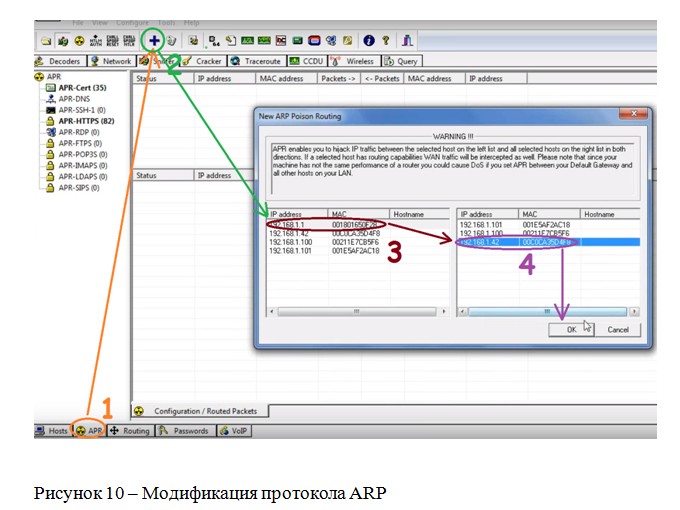Toggle the Start/Stop Sniffer toolbar icon

pyautogui.click(x=63, y=41)
